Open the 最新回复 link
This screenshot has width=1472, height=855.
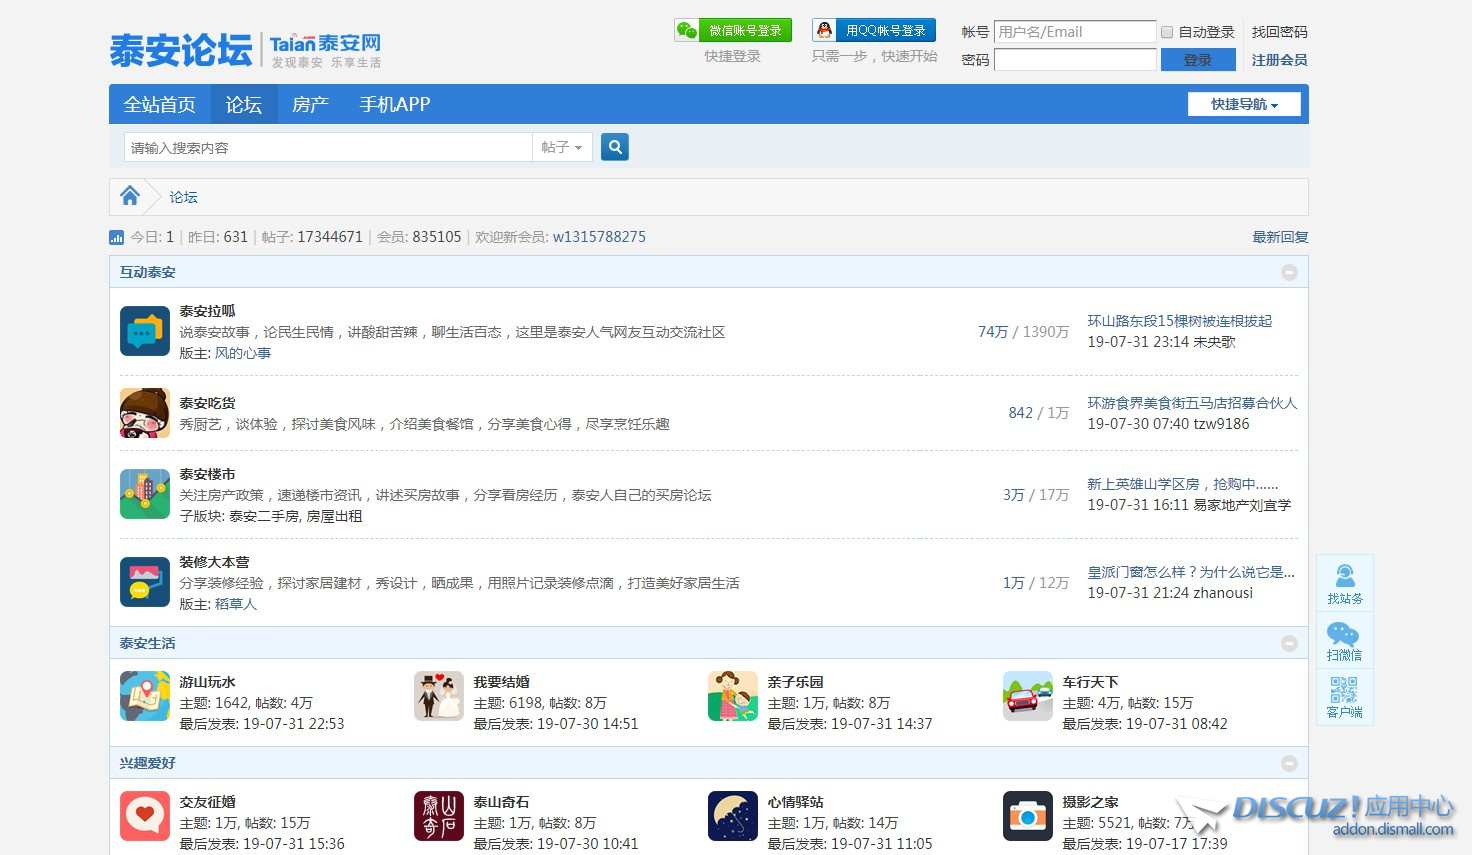coord(1280,237)
